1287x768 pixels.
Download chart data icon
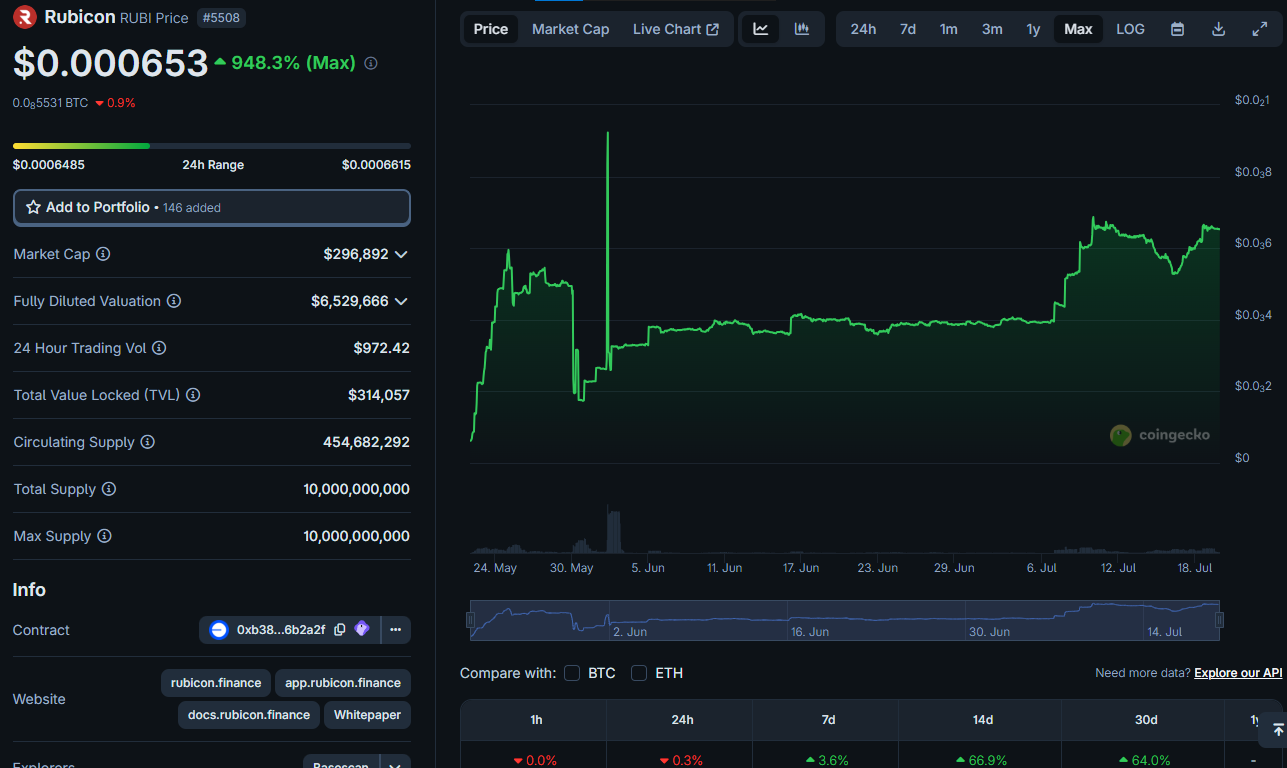1218,29
